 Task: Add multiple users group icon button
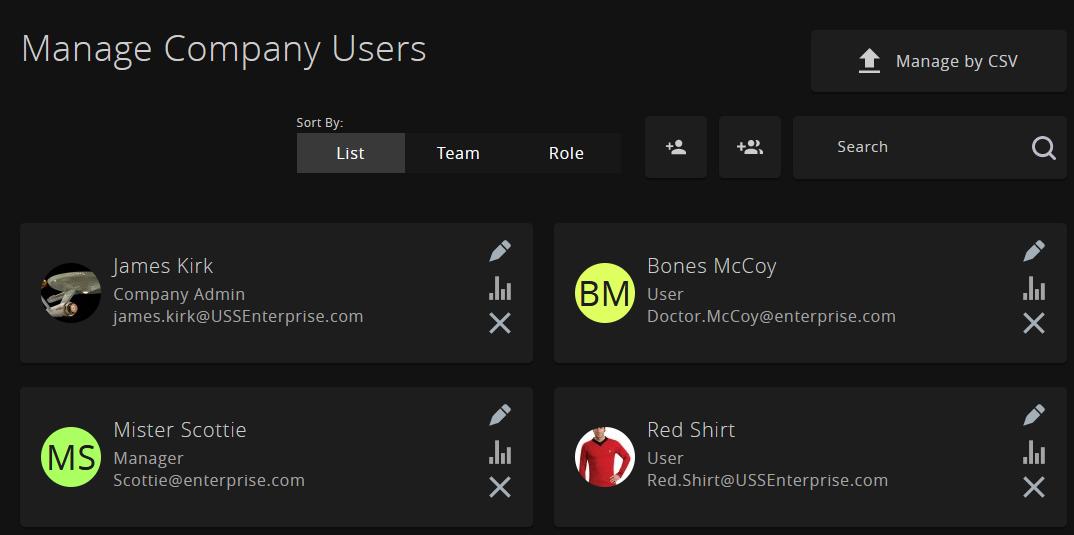[750, 147]
